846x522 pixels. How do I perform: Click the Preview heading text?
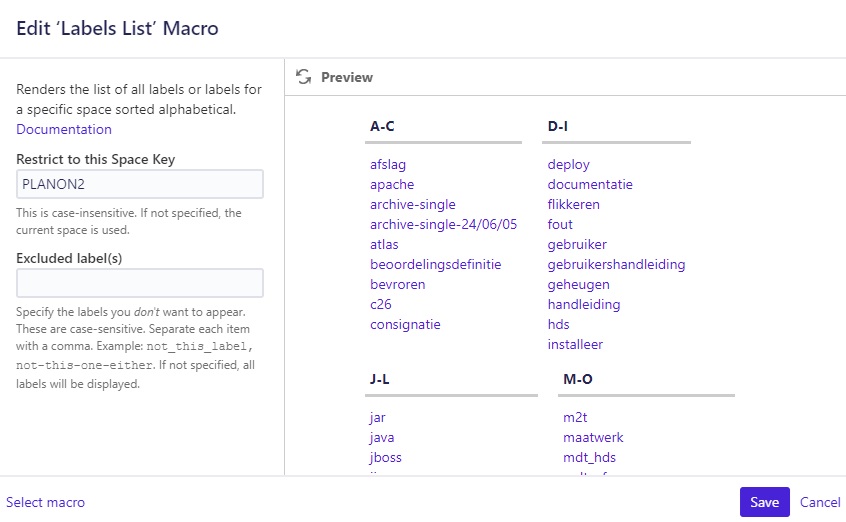(347, 77)
